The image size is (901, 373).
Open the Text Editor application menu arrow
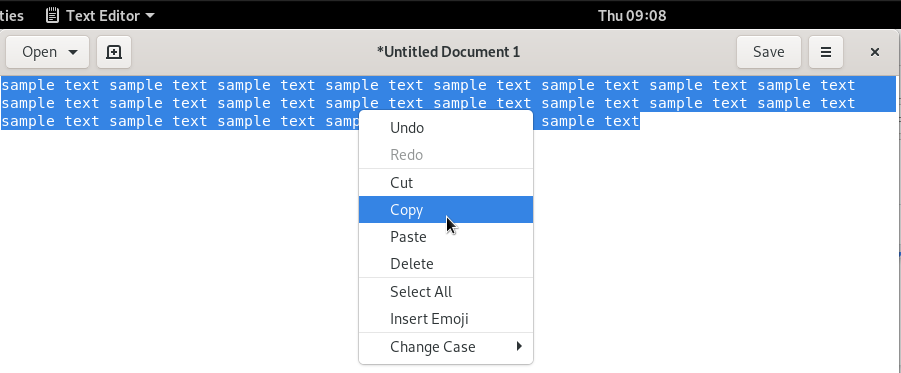pyautogui.click(x=150, y=16)
